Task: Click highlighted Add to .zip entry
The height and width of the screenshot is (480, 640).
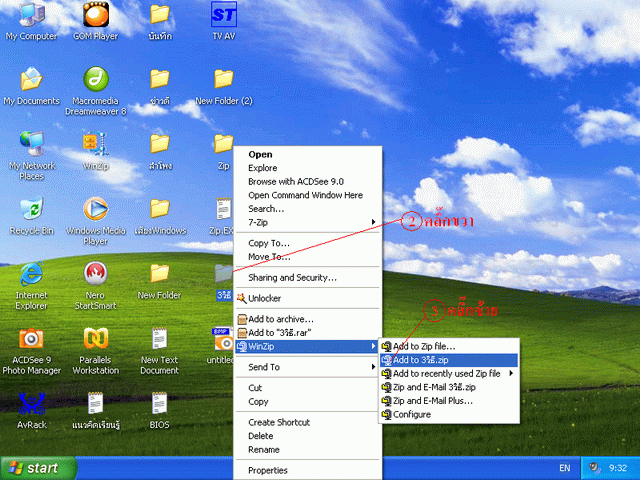Action: pos(449,360)
